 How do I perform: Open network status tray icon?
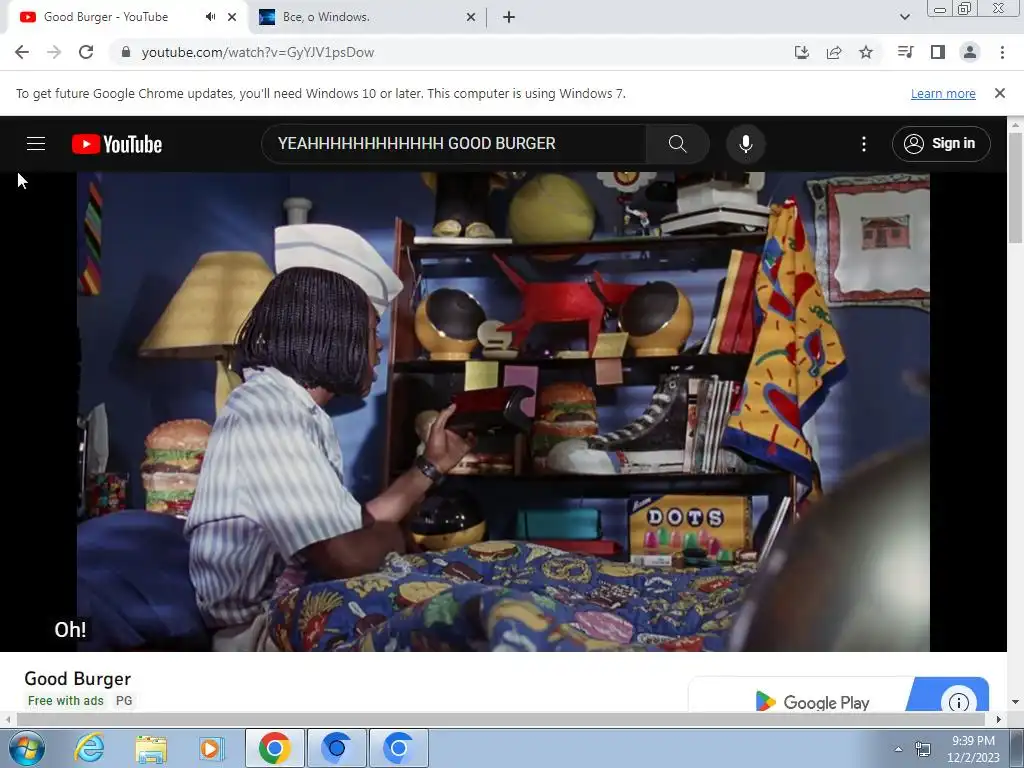[923, 749]
